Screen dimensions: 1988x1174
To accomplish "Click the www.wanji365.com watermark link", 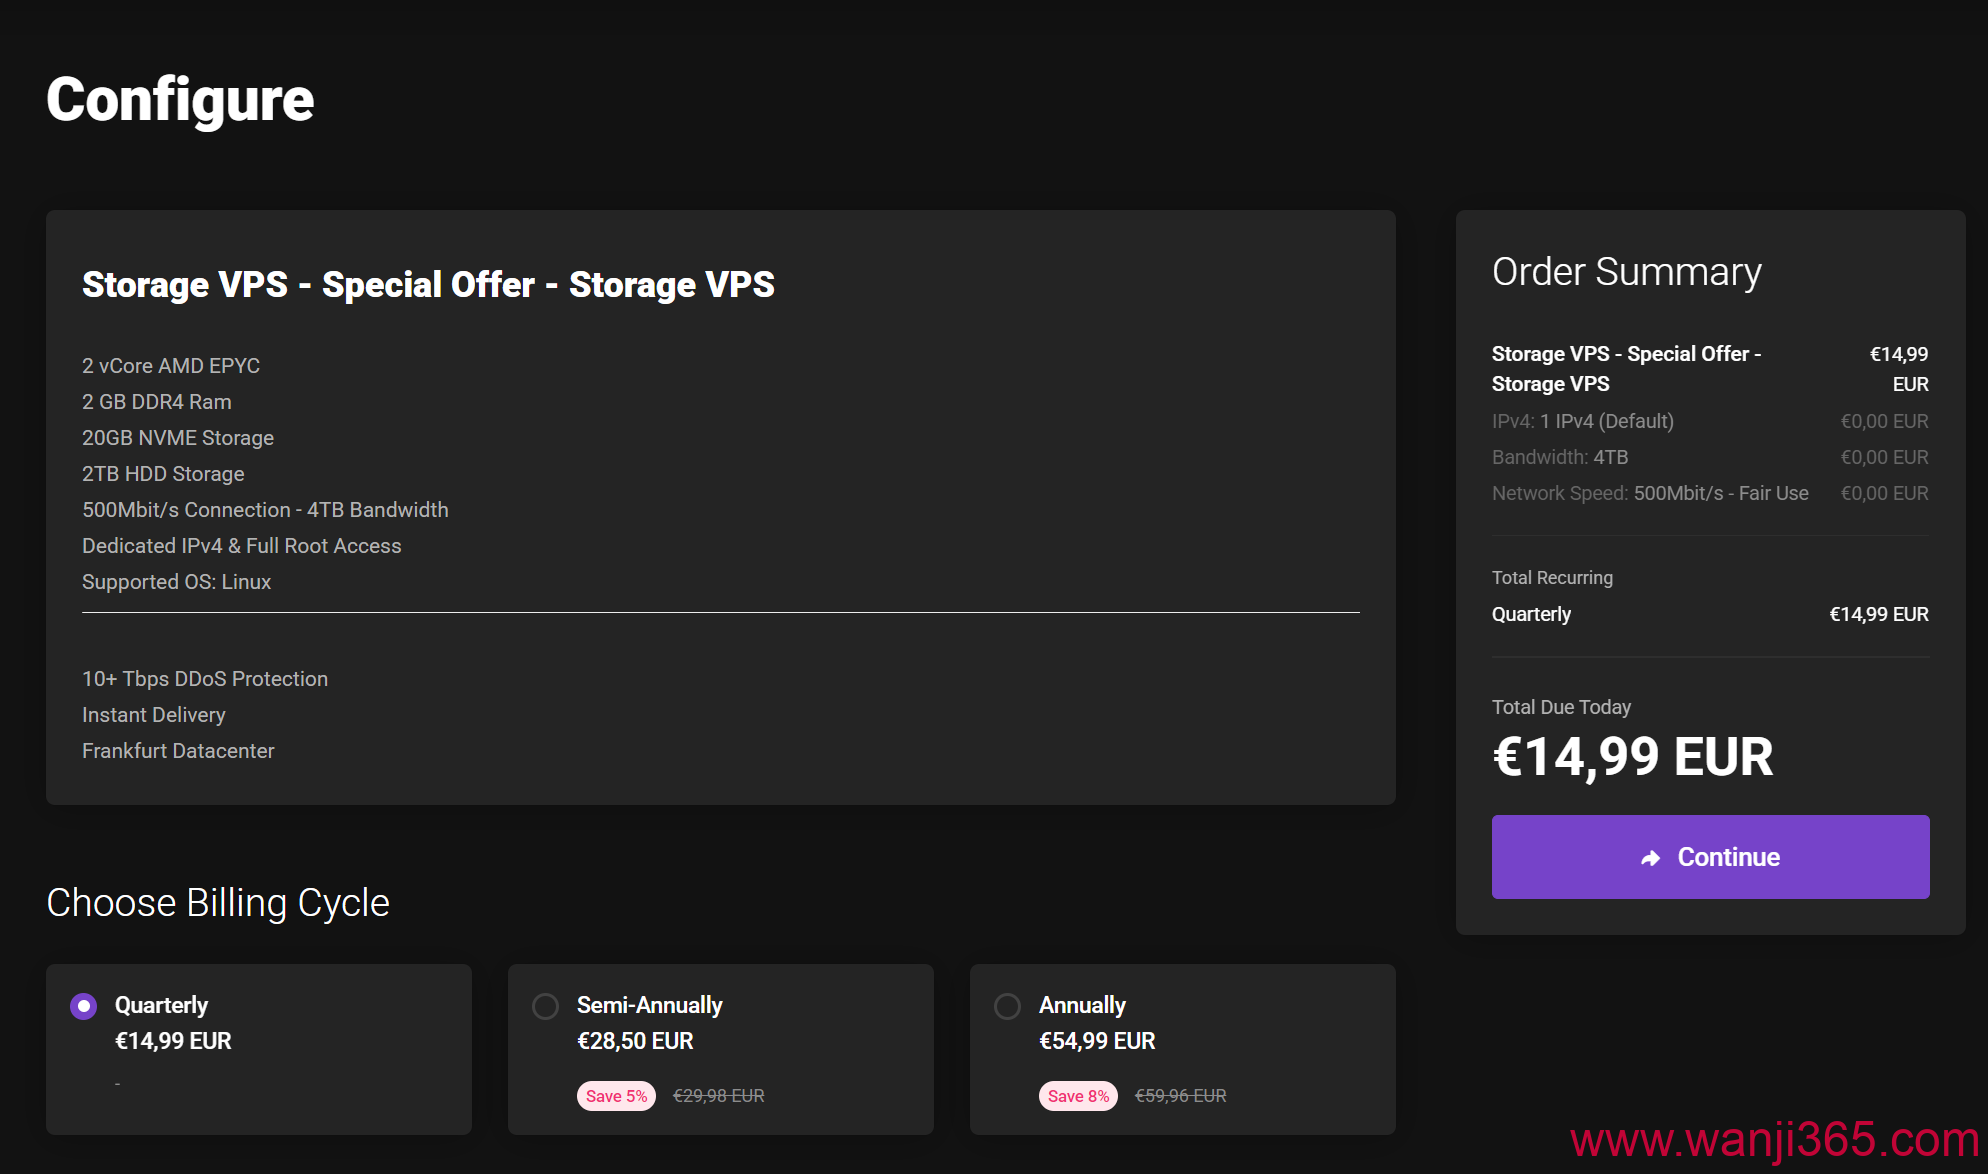I will (1774, 1140).
